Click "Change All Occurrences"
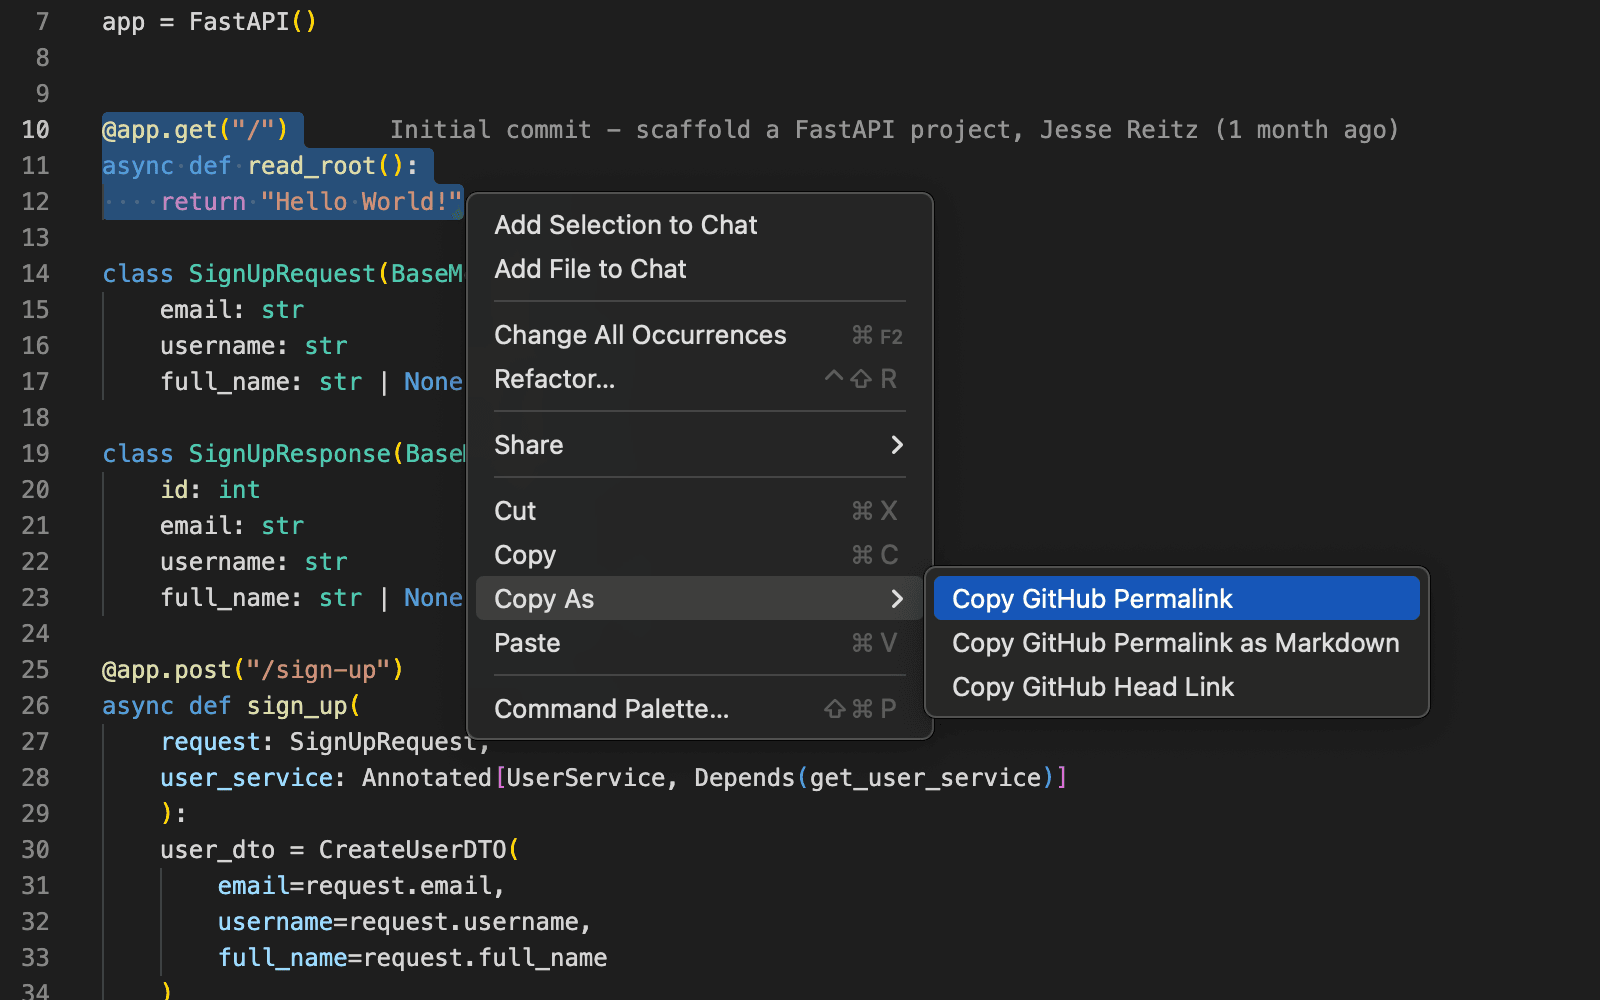The width and height of the screenshot is (1600, 1000). point(640,335)
